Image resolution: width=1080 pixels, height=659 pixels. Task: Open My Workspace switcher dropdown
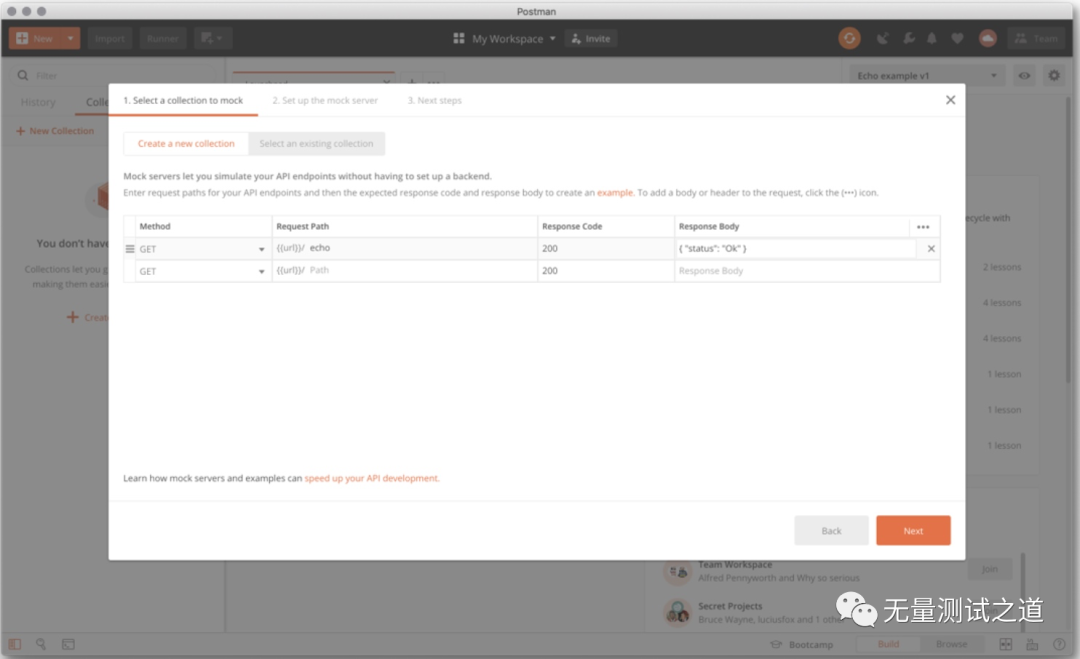tap(505, 39)
